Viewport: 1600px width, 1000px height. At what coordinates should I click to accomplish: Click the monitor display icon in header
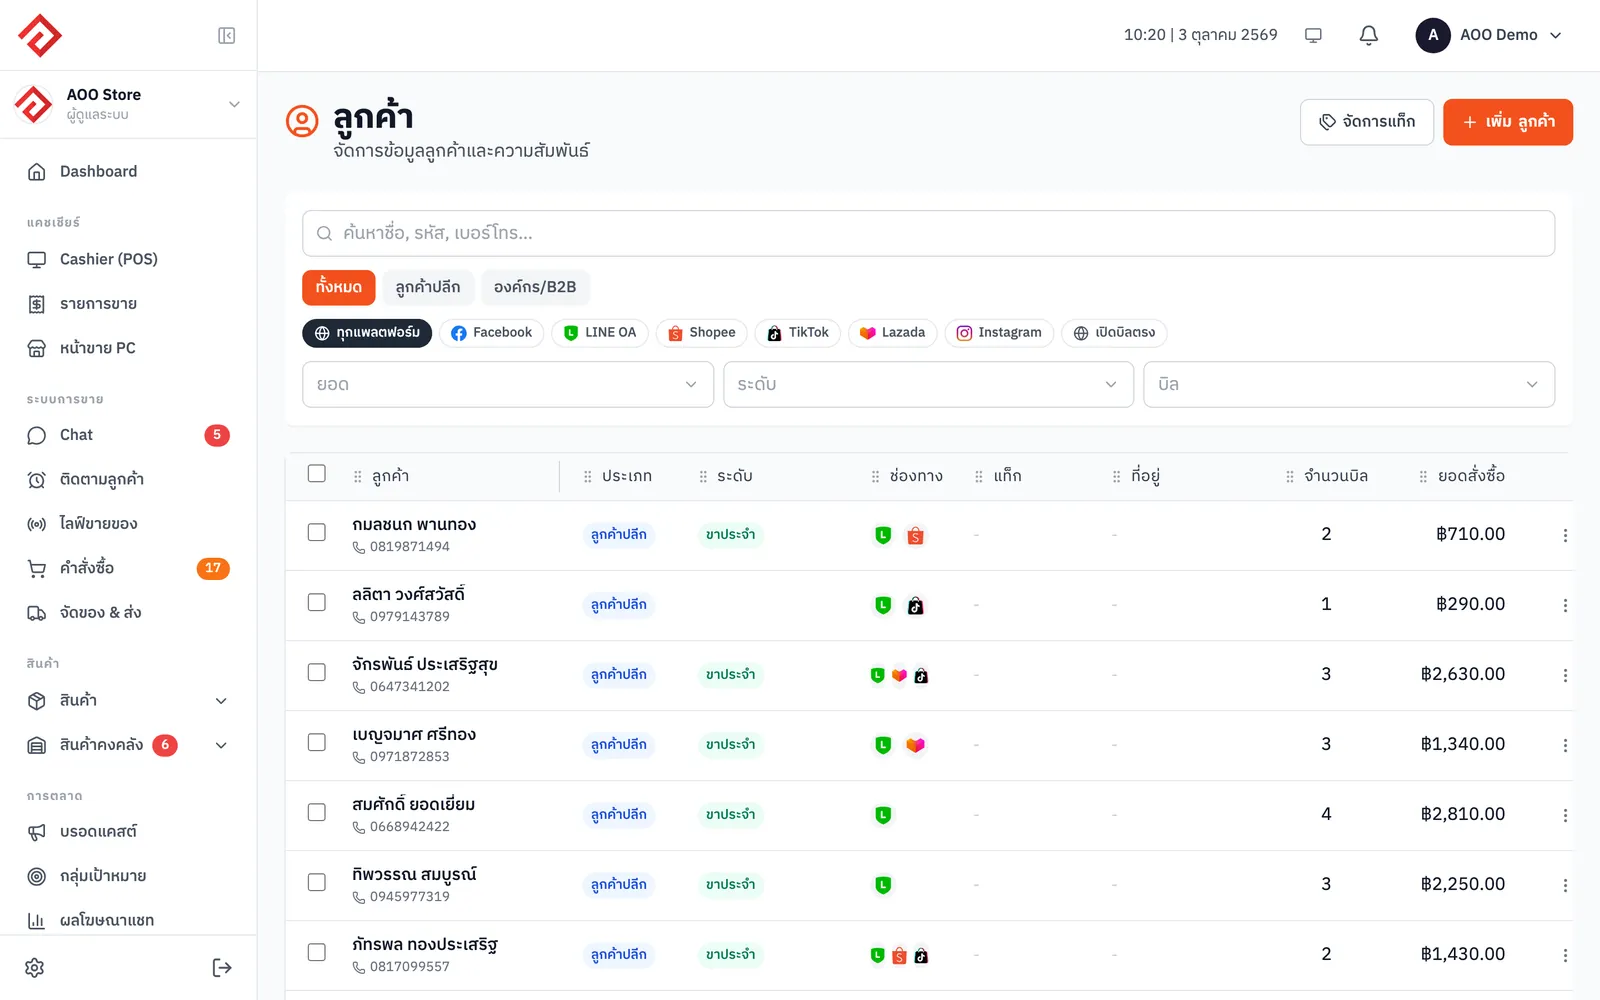pos(1313,35)
